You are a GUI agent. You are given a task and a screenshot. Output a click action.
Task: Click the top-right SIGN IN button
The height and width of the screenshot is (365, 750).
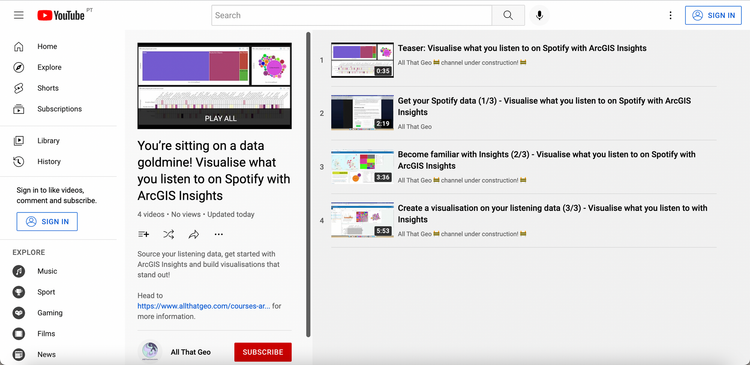click(x=713, y=15)
